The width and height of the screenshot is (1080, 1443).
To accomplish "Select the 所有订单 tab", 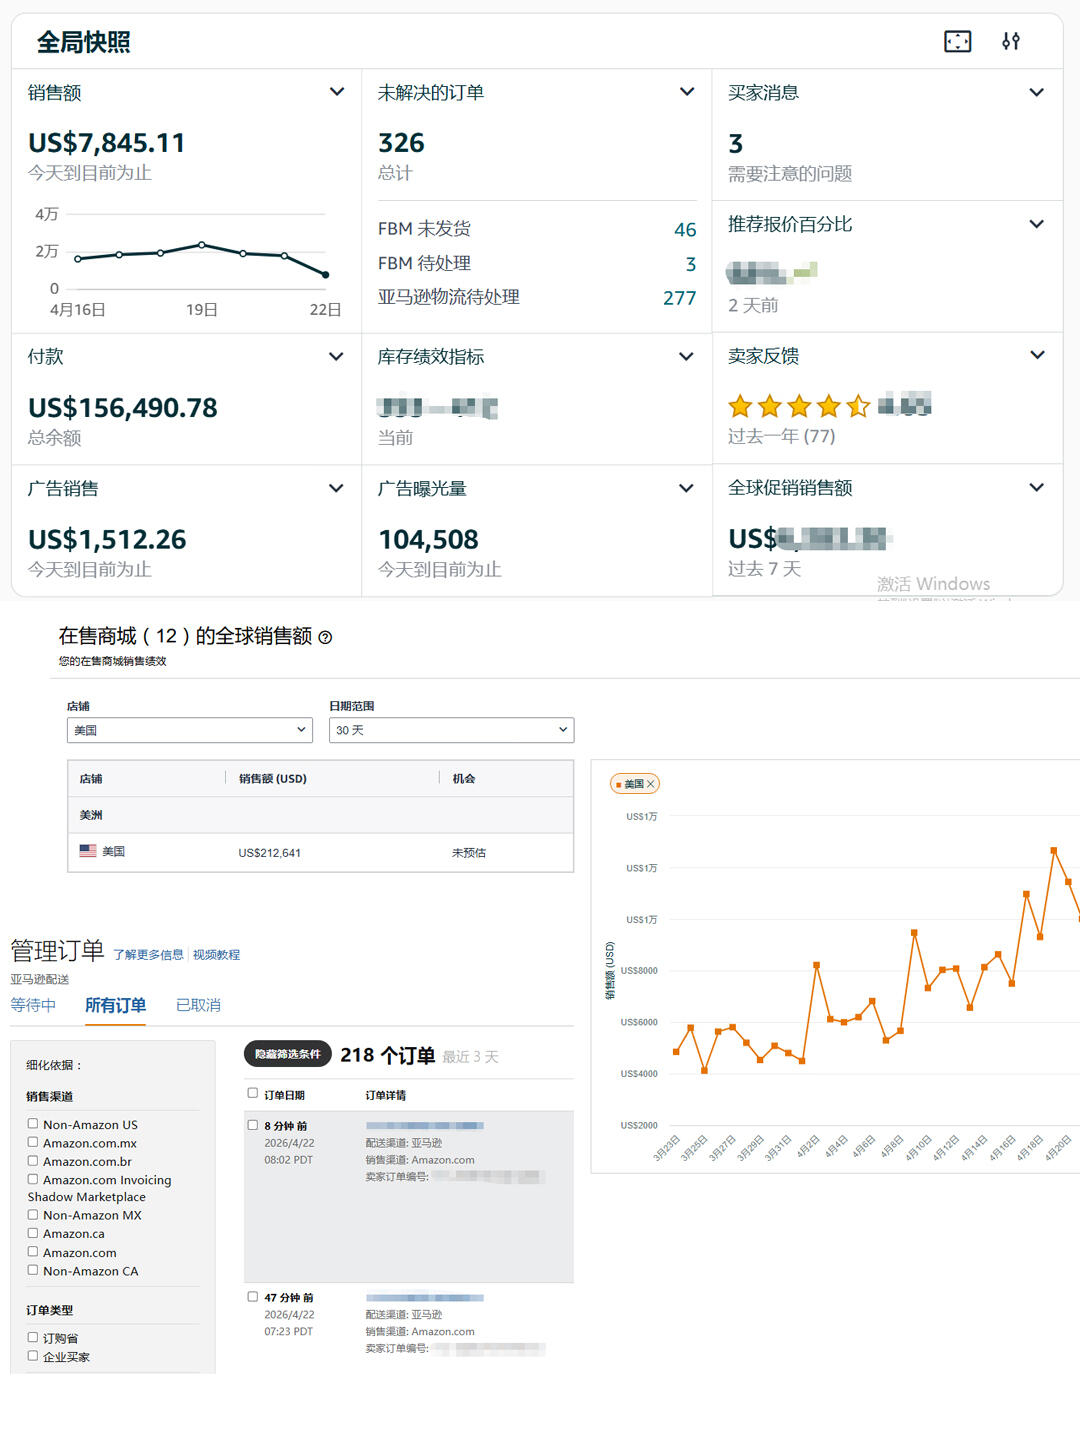I will (x=115, y=1005).
